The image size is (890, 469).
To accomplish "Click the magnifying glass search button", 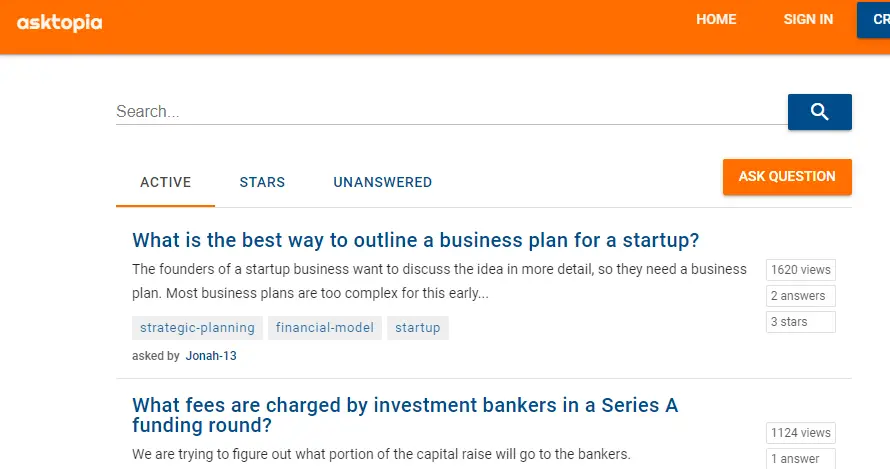I will [x=819, y=112].
